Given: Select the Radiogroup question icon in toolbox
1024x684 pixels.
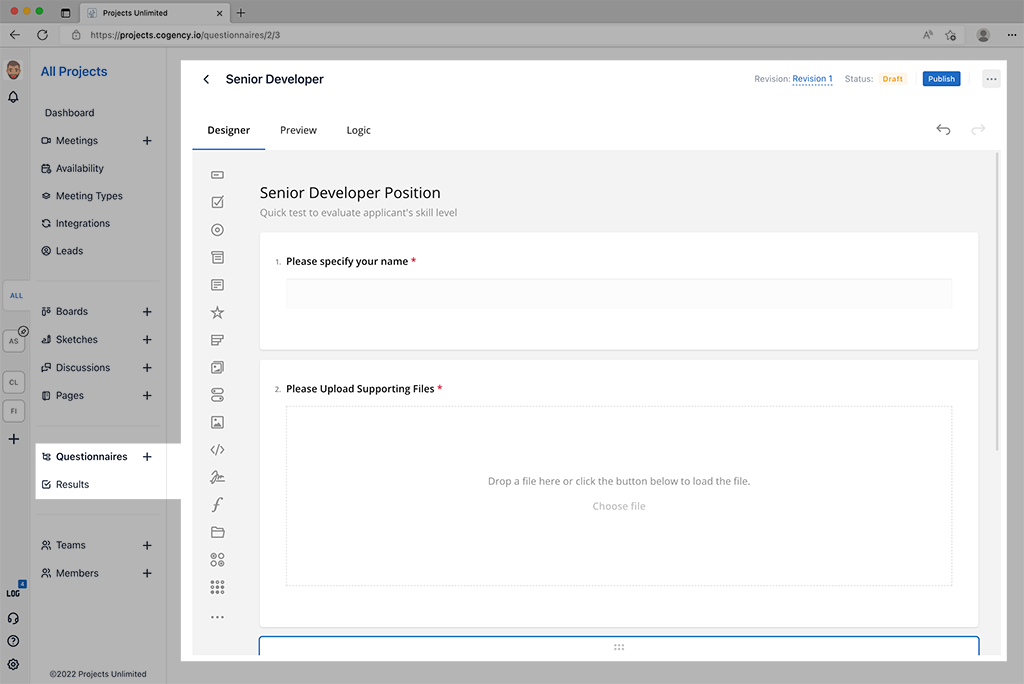Looking at the screenshot, I should tap(217, 230).
